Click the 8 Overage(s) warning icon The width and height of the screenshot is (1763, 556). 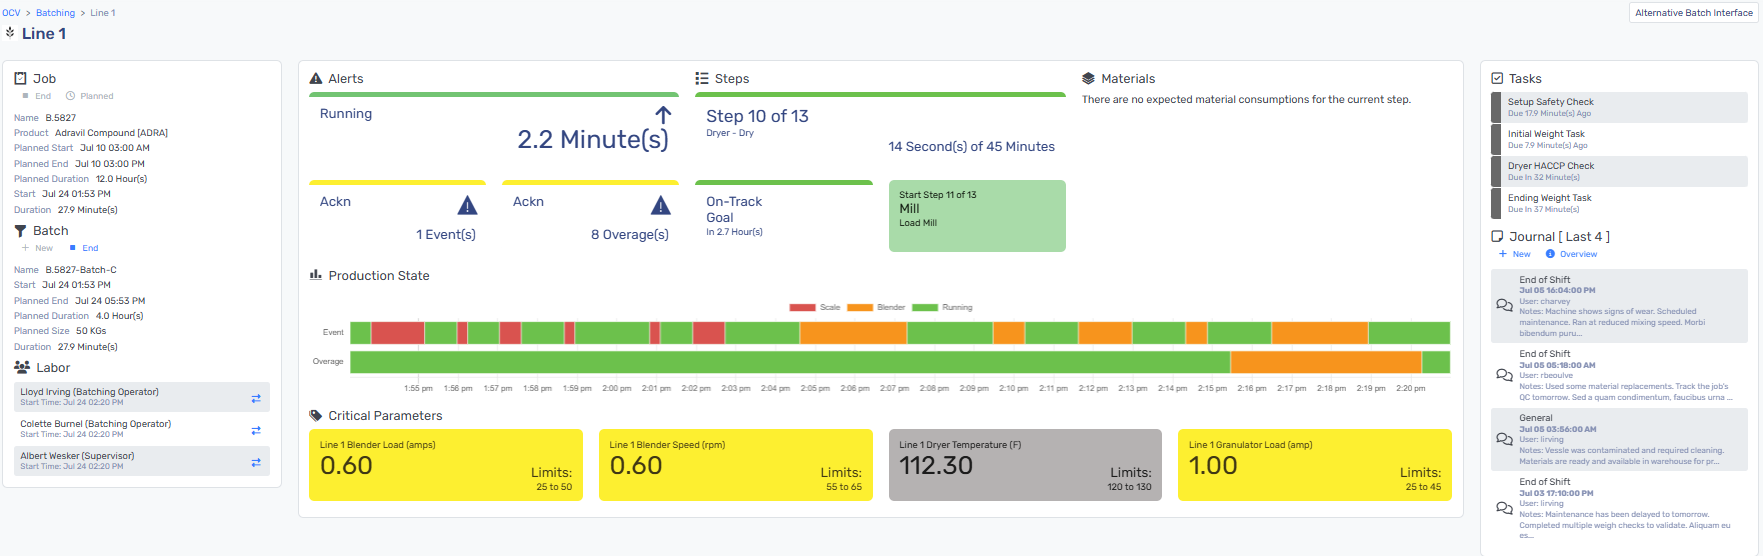pos(661,205)
